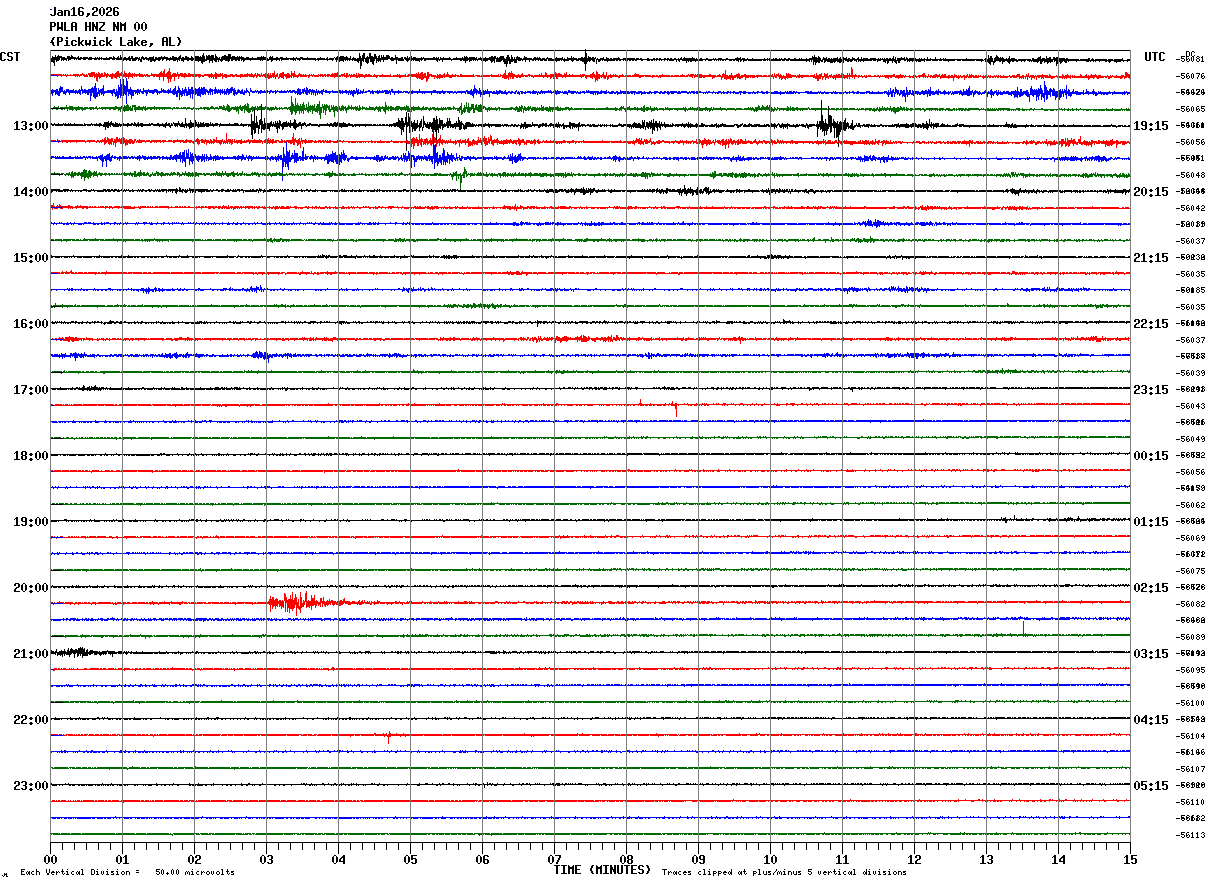Select the PWLA HNZ NM 00 station header

[x=98, y=27]
